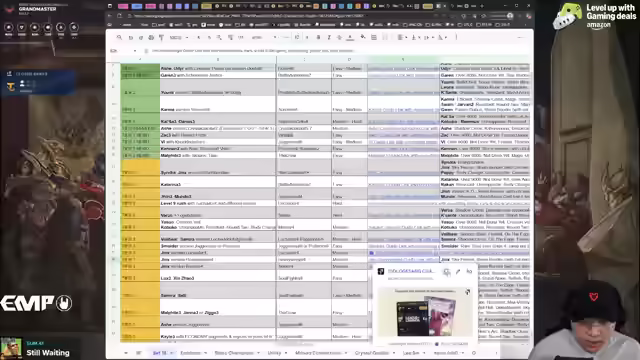Open the horizontal align dropdown
The width and height of the screenshot is (640, 360).
(401, 37)
